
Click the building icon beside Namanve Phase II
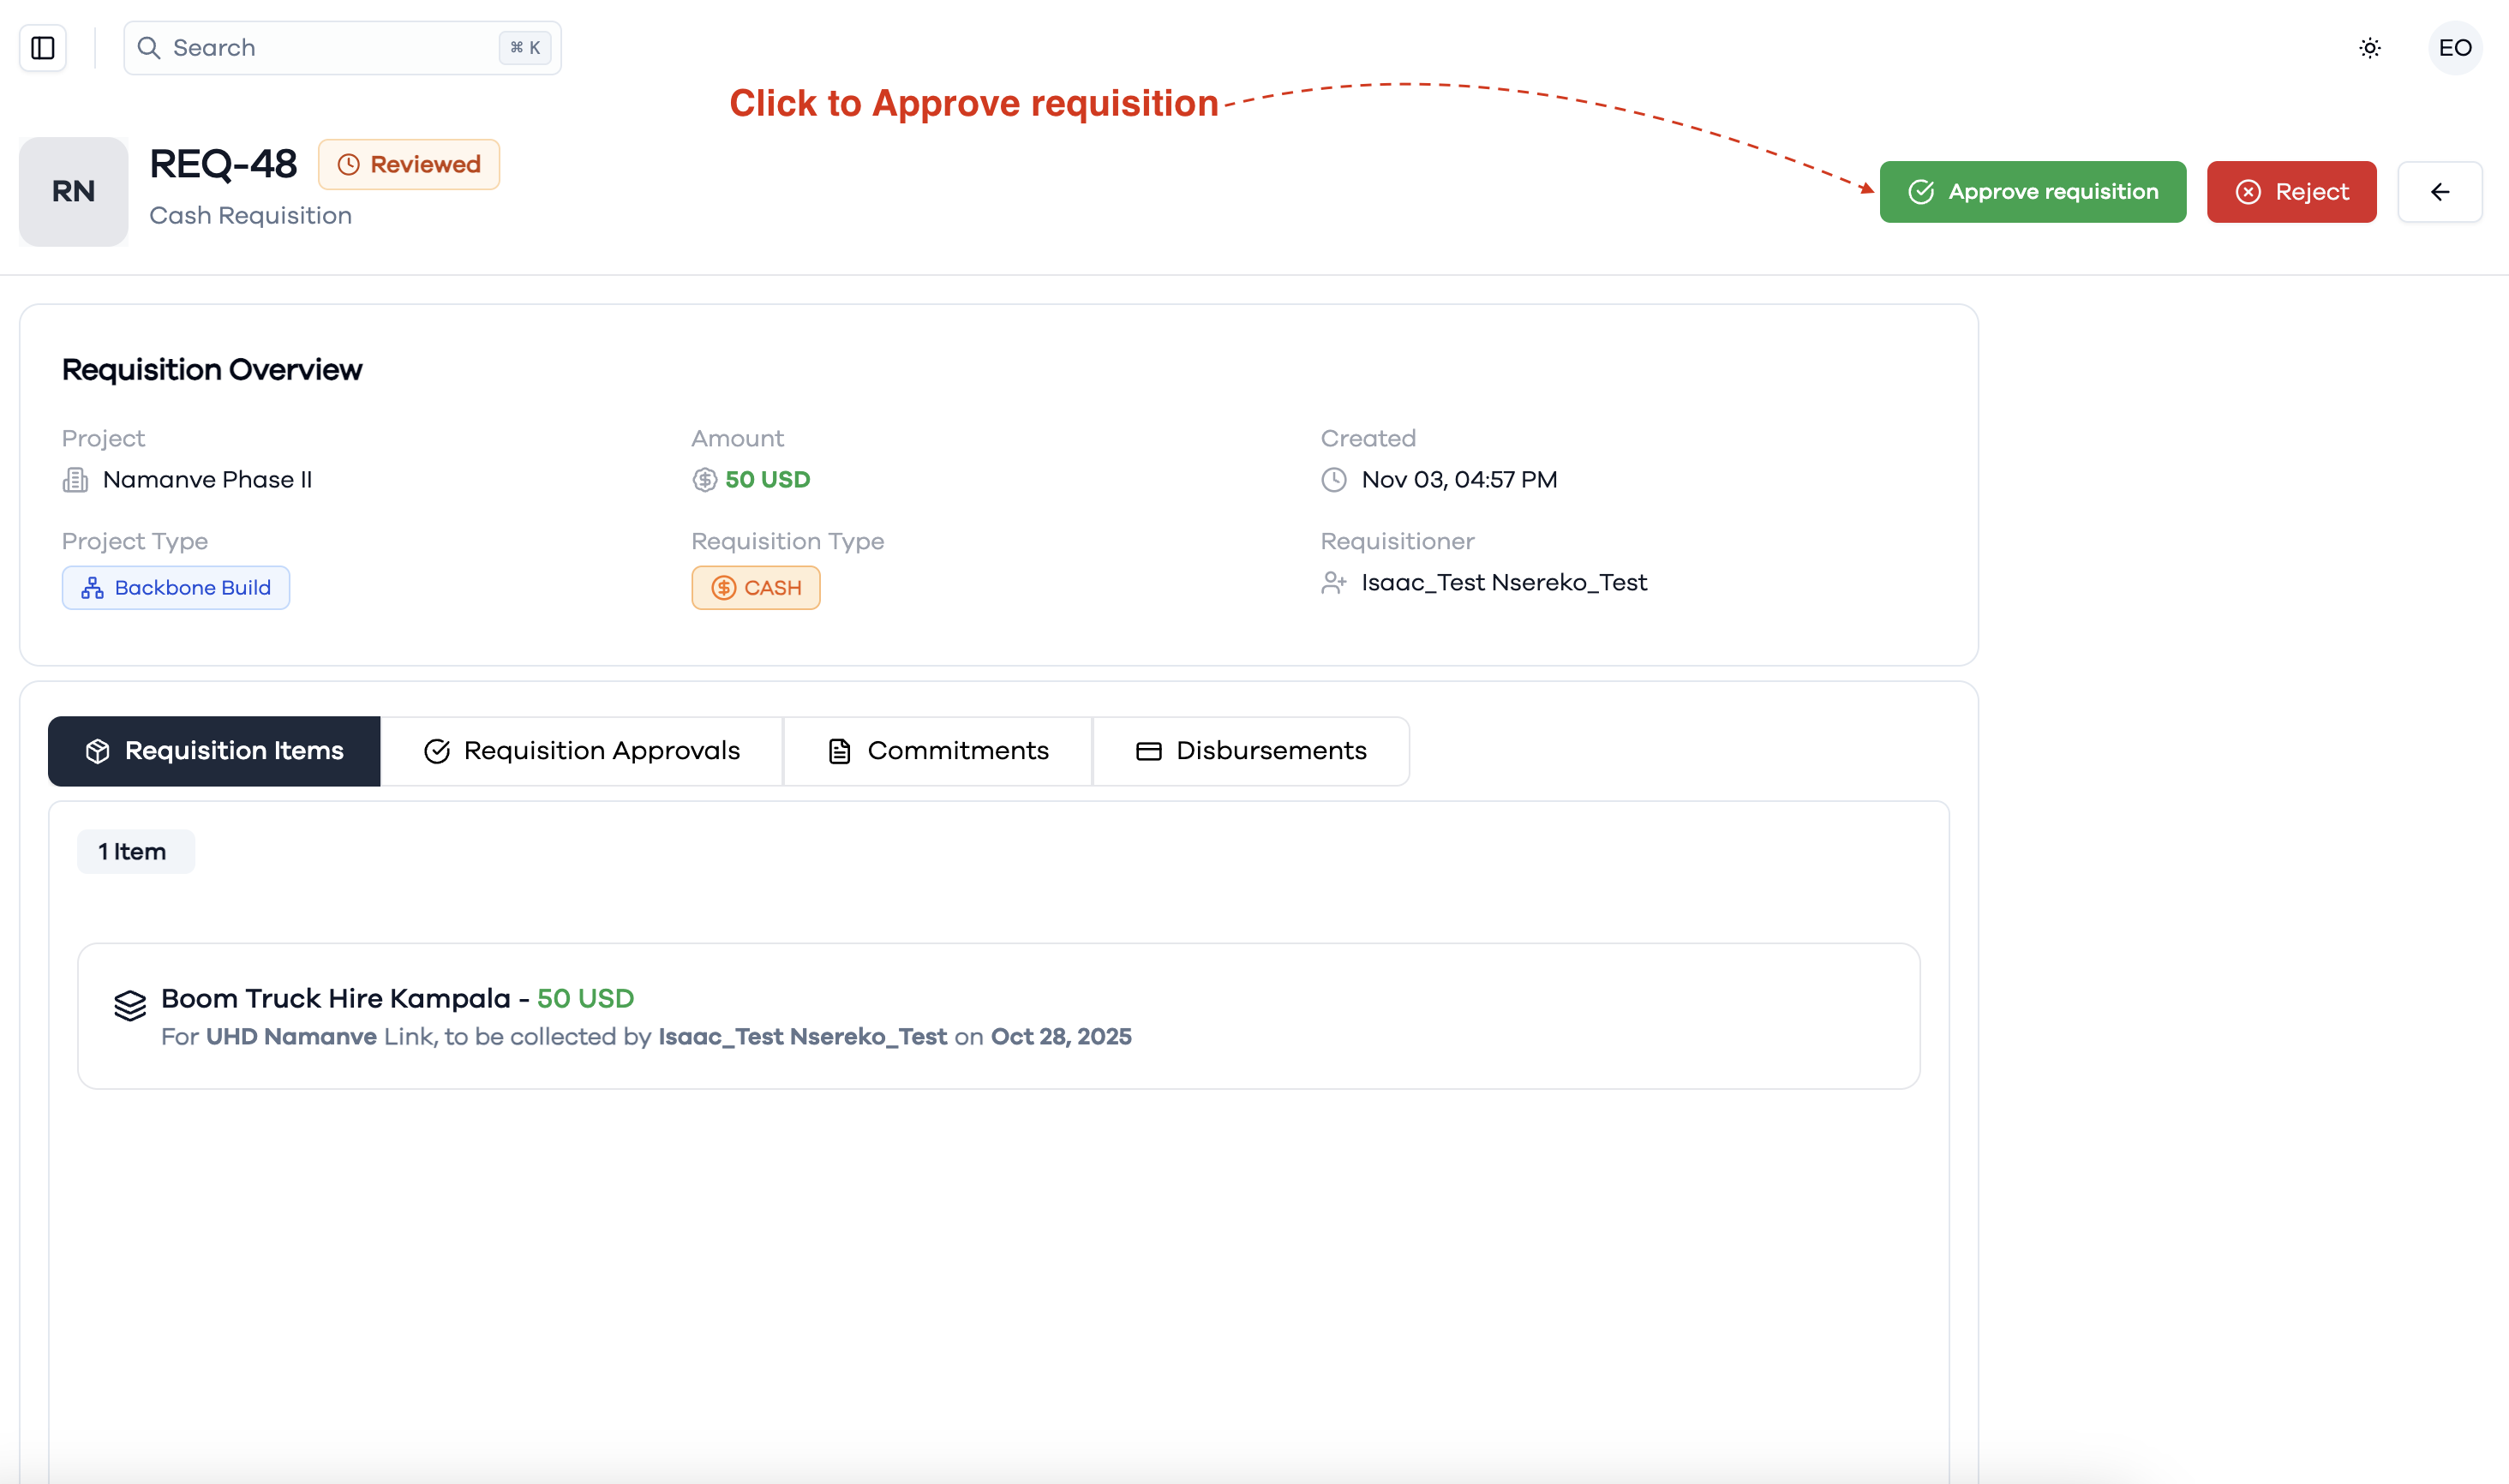pyautogui.click(x=76, y=480)
